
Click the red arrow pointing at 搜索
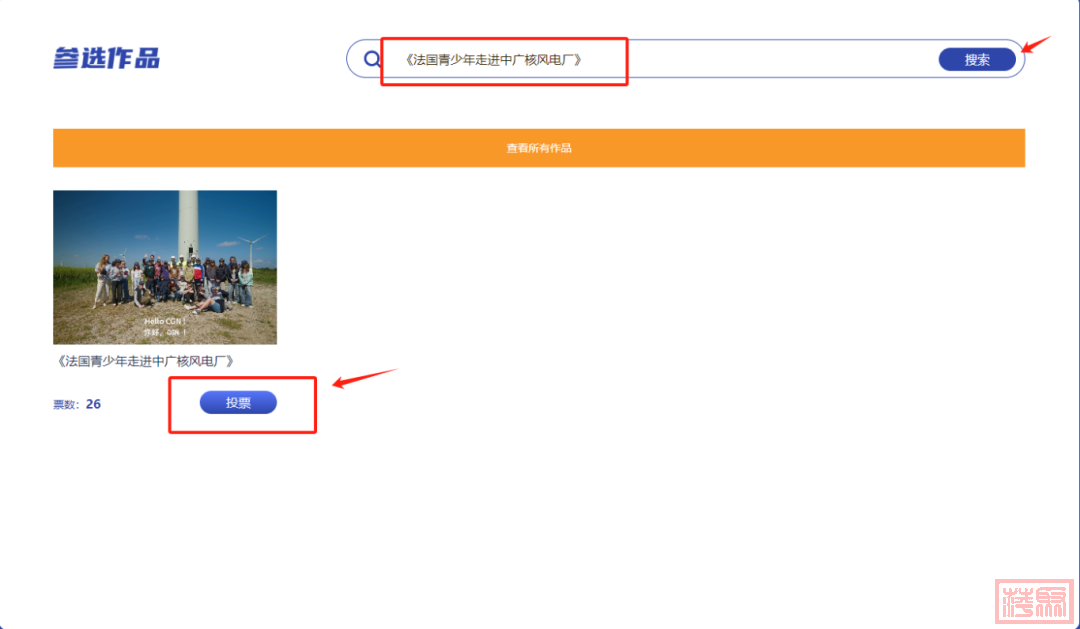click(1039, 45)
